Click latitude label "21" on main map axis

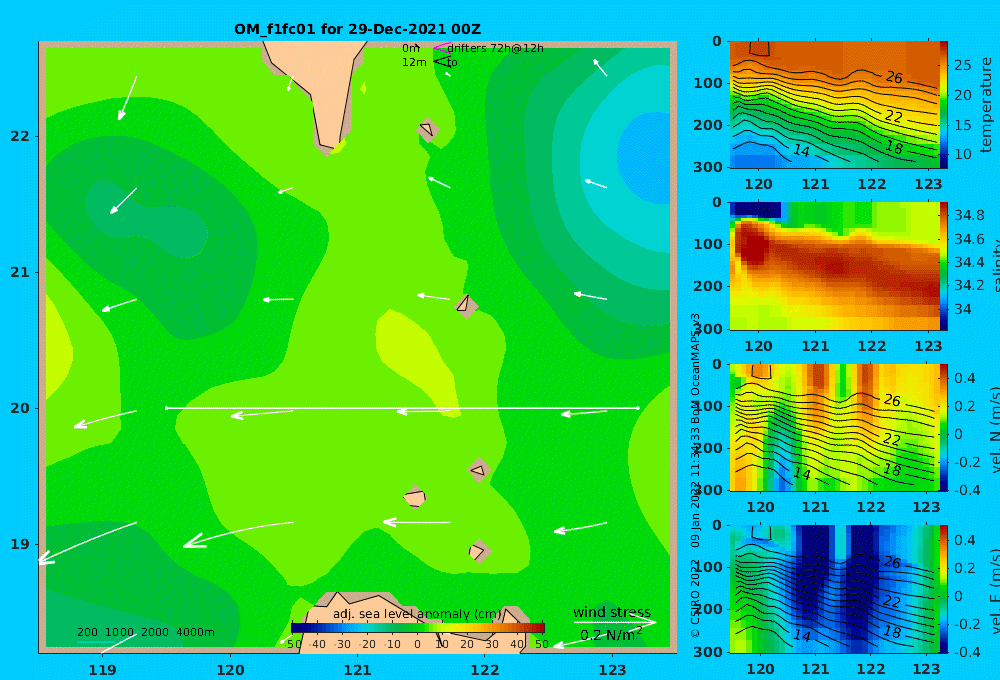(20, 272)
